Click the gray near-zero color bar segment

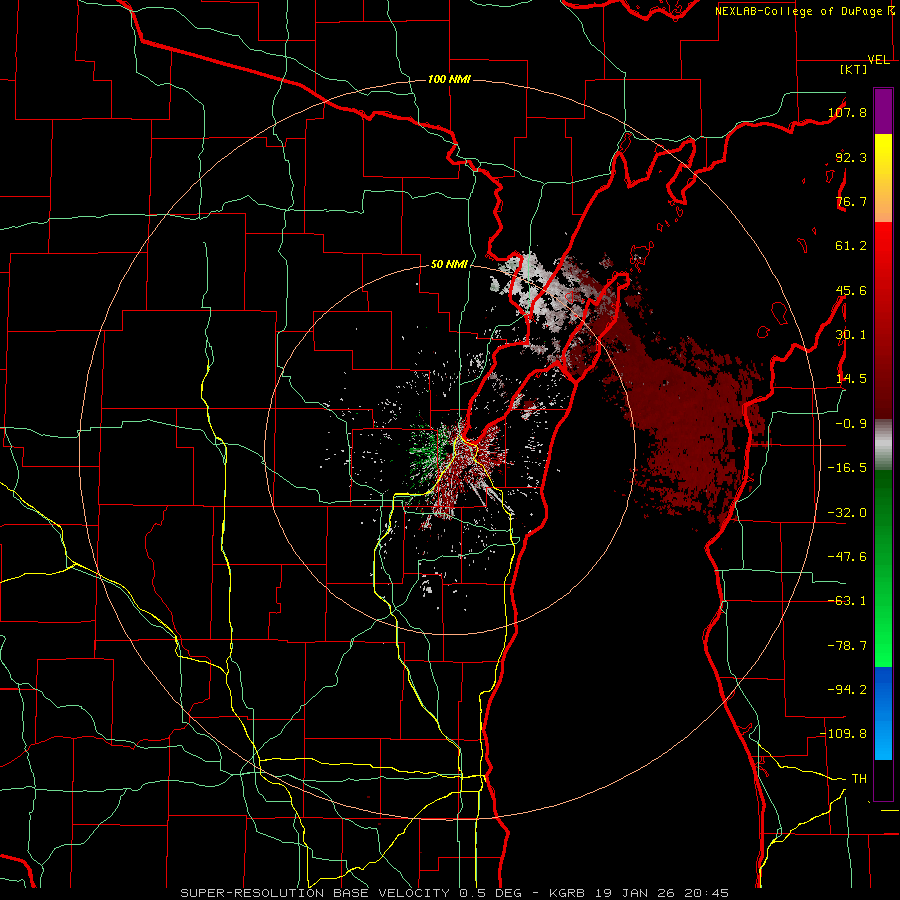883,444
